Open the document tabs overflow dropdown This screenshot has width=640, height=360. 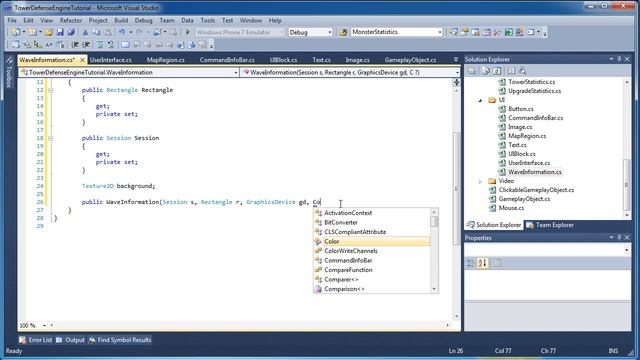coord(456,60)
